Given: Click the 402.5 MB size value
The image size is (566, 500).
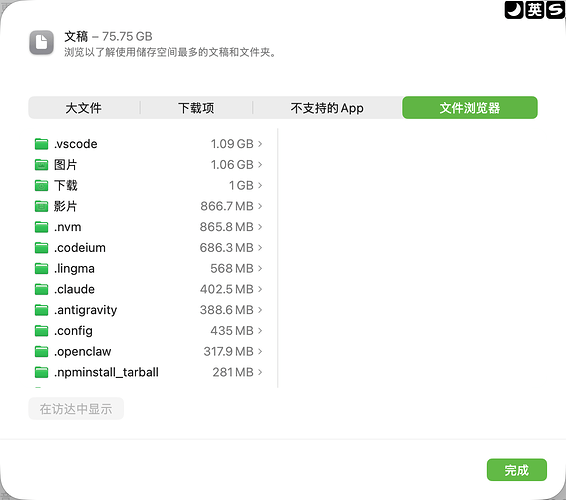Looking at the screenshot, I should [227, 290].
